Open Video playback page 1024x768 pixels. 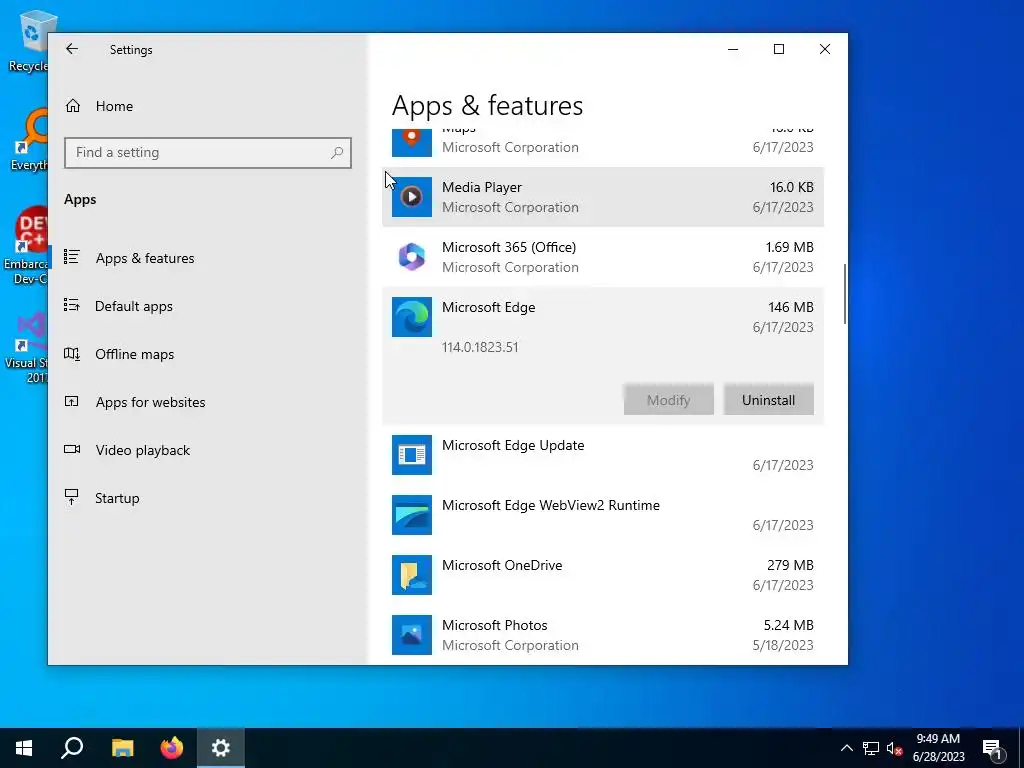(142, 450)
